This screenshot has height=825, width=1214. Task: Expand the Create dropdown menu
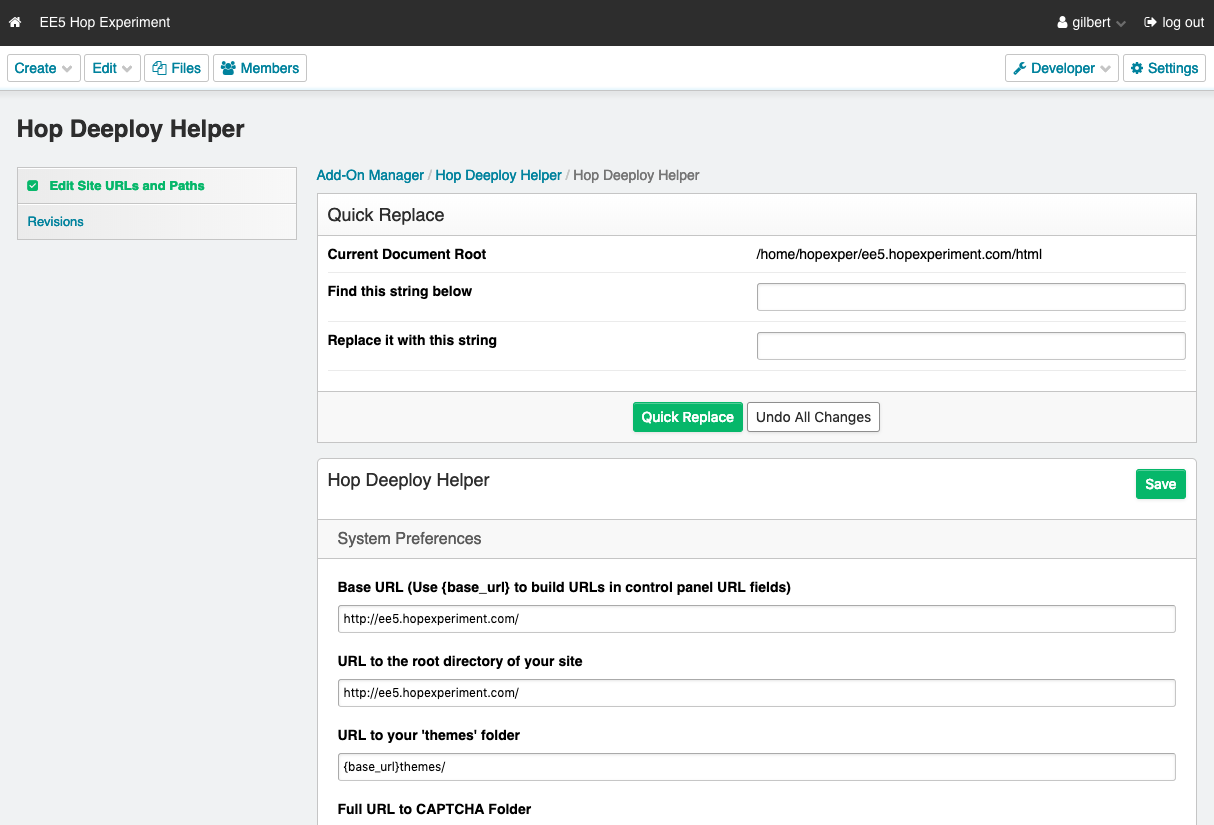44,68
